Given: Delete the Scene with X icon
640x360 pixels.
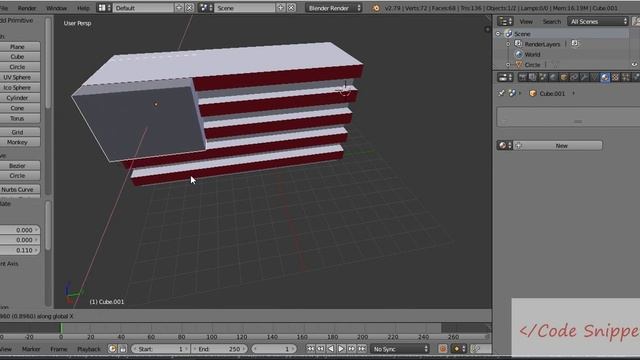Looking at the screenshot, I should coord(291,8).
